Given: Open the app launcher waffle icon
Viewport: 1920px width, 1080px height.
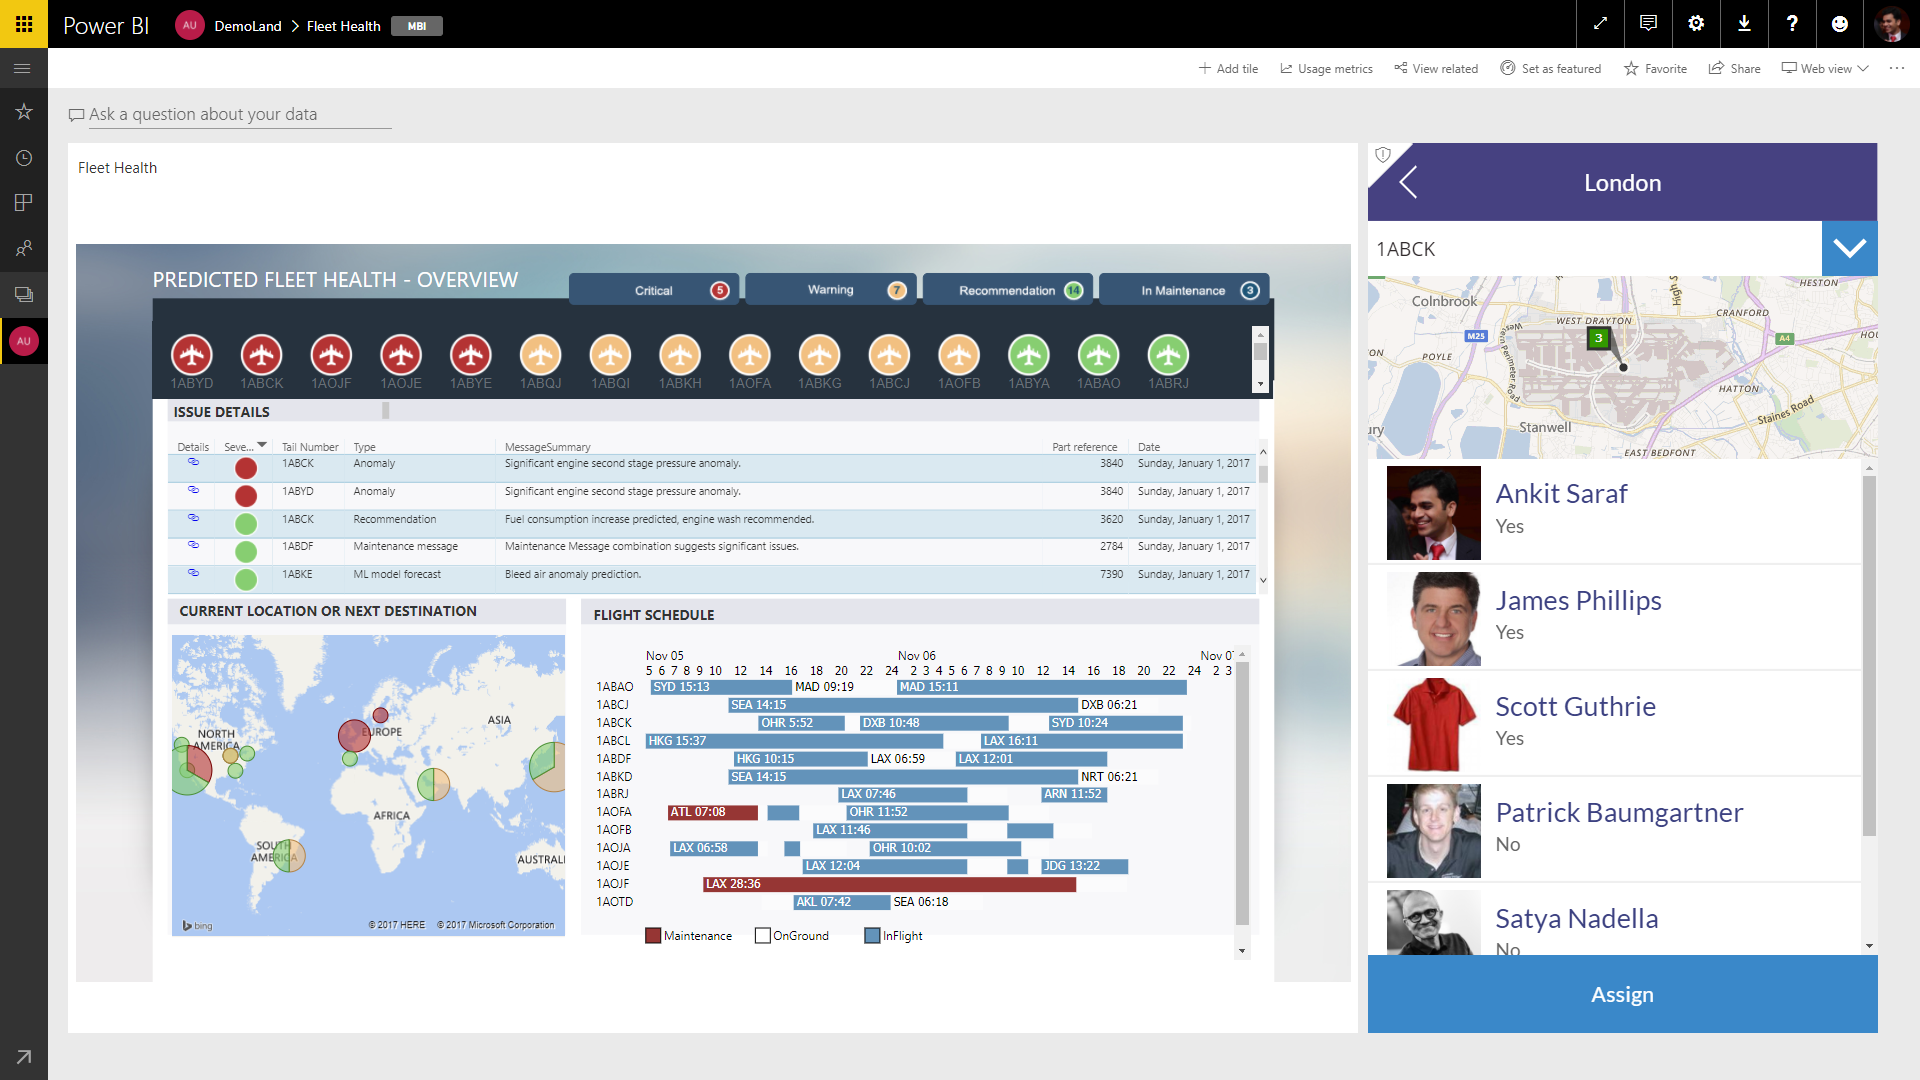Looking at the screenshot, I should pos(24,24).
